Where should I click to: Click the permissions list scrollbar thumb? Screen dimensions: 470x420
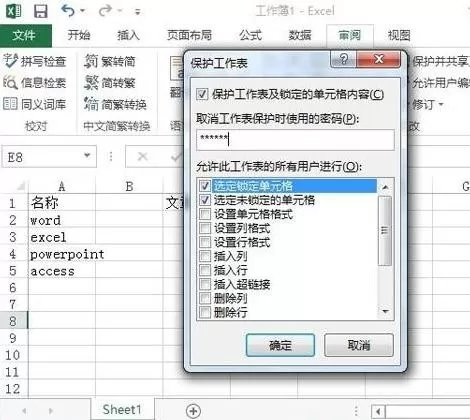coord(385,231)
